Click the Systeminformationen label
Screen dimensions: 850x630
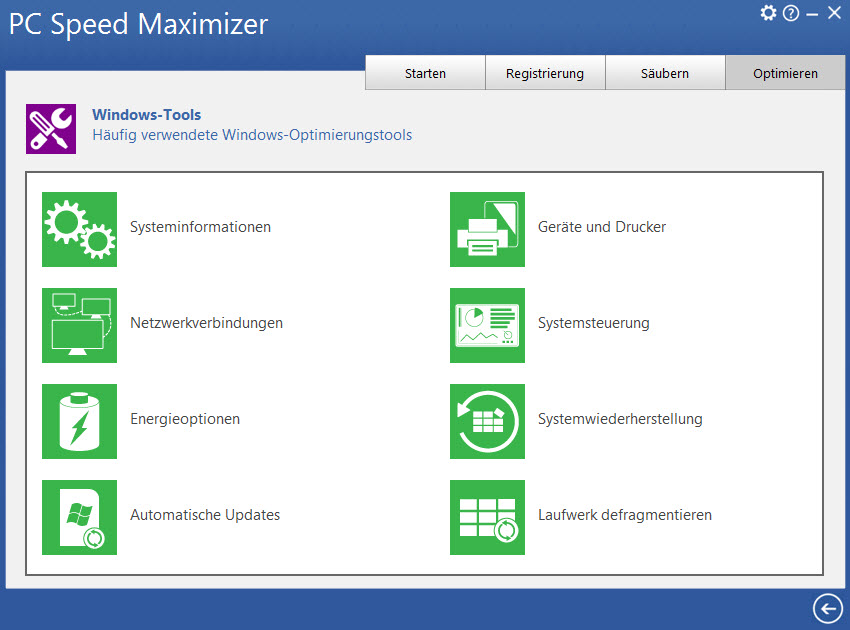pyautogui.click(x=201, y=227)
